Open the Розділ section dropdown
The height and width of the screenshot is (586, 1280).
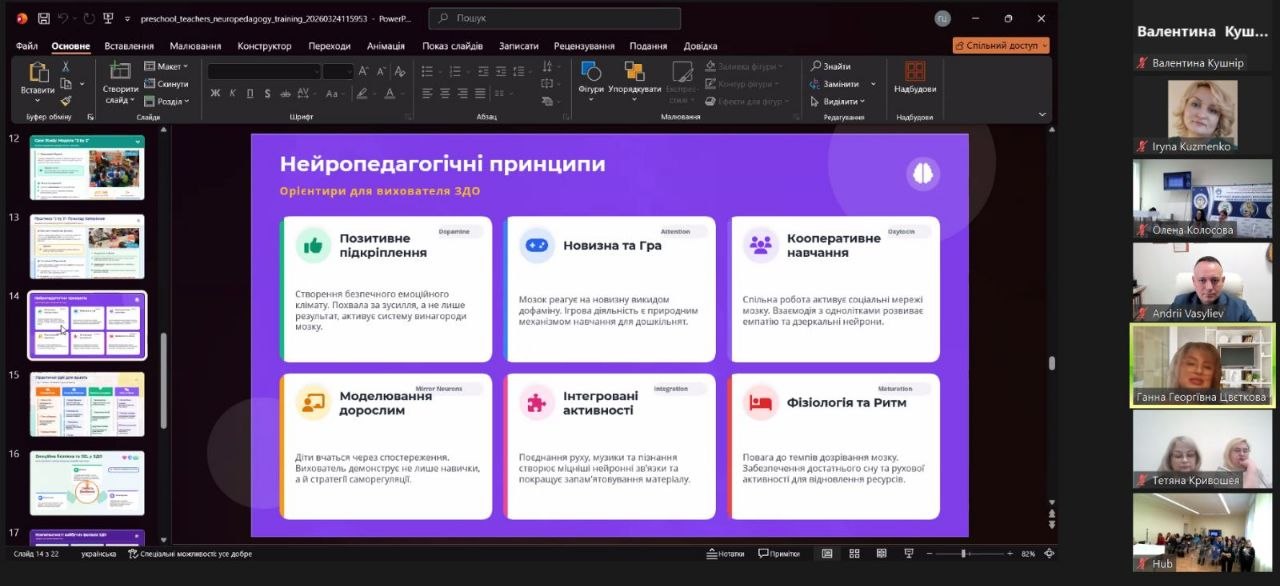[165, 101]
